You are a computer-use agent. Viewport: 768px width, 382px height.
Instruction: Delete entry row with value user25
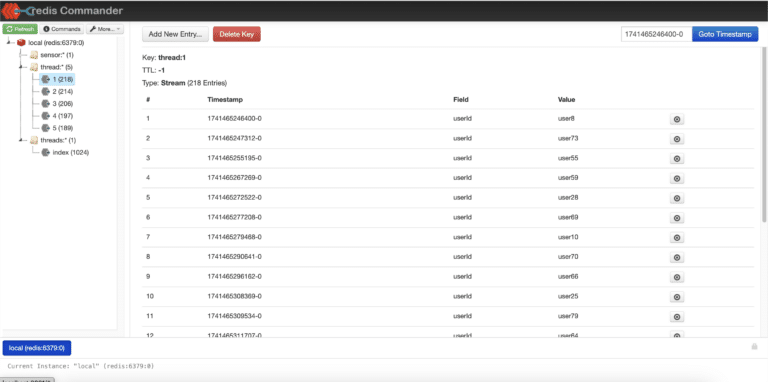pyautogui.click(x=677, y=297)
